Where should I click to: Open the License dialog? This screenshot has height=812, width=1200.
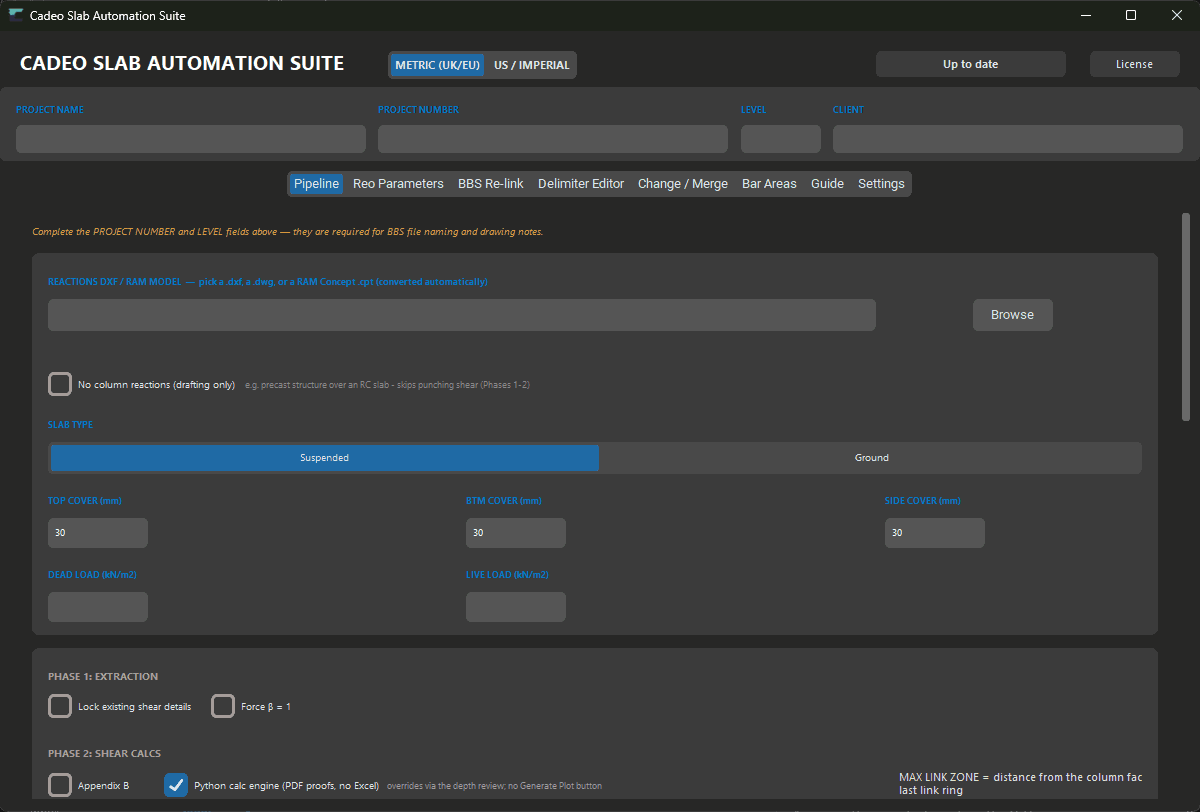point(1134,64)
